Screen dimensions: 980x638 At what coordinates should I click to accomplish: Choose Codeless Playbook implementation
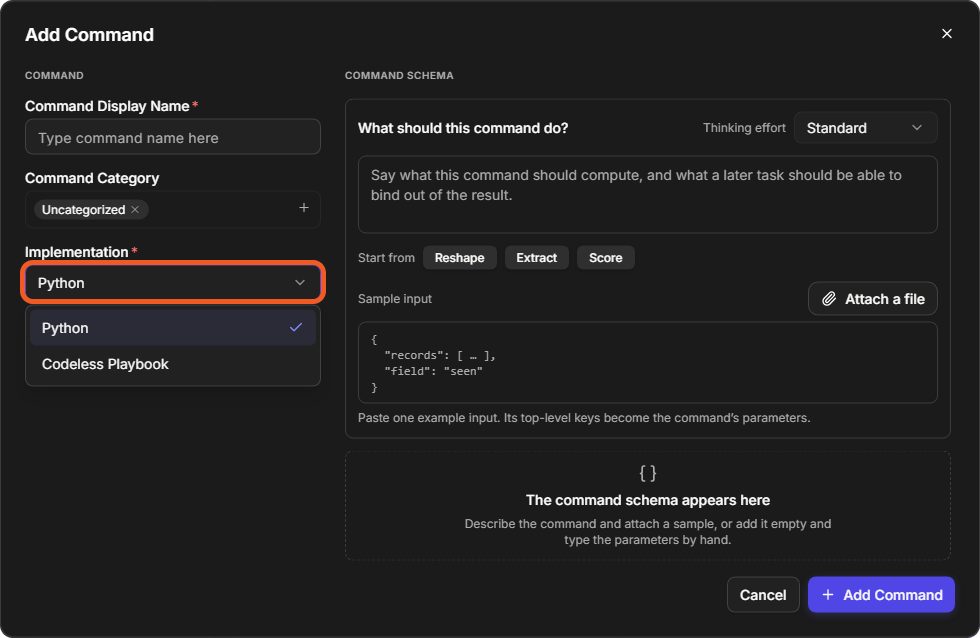(172, 364)
